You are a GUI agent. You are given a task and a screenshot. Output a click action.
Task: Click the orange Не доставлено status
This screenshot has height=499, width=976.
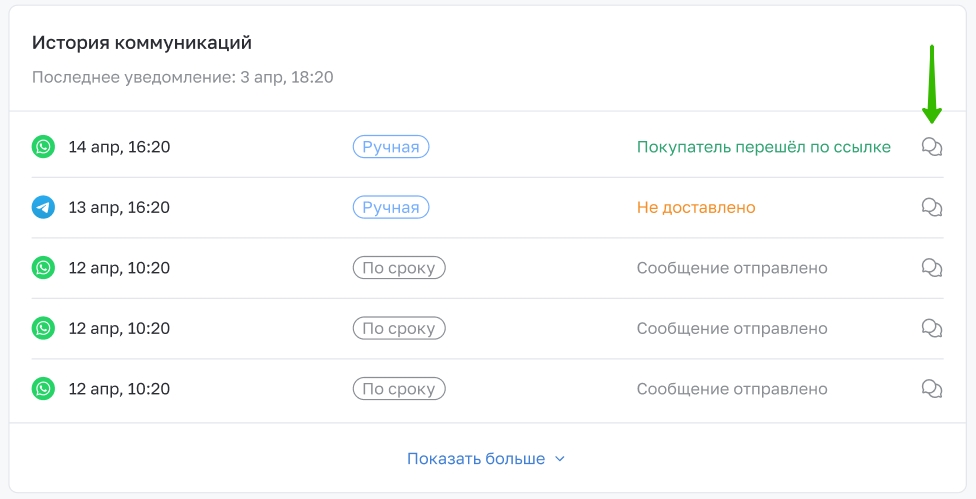696,207
